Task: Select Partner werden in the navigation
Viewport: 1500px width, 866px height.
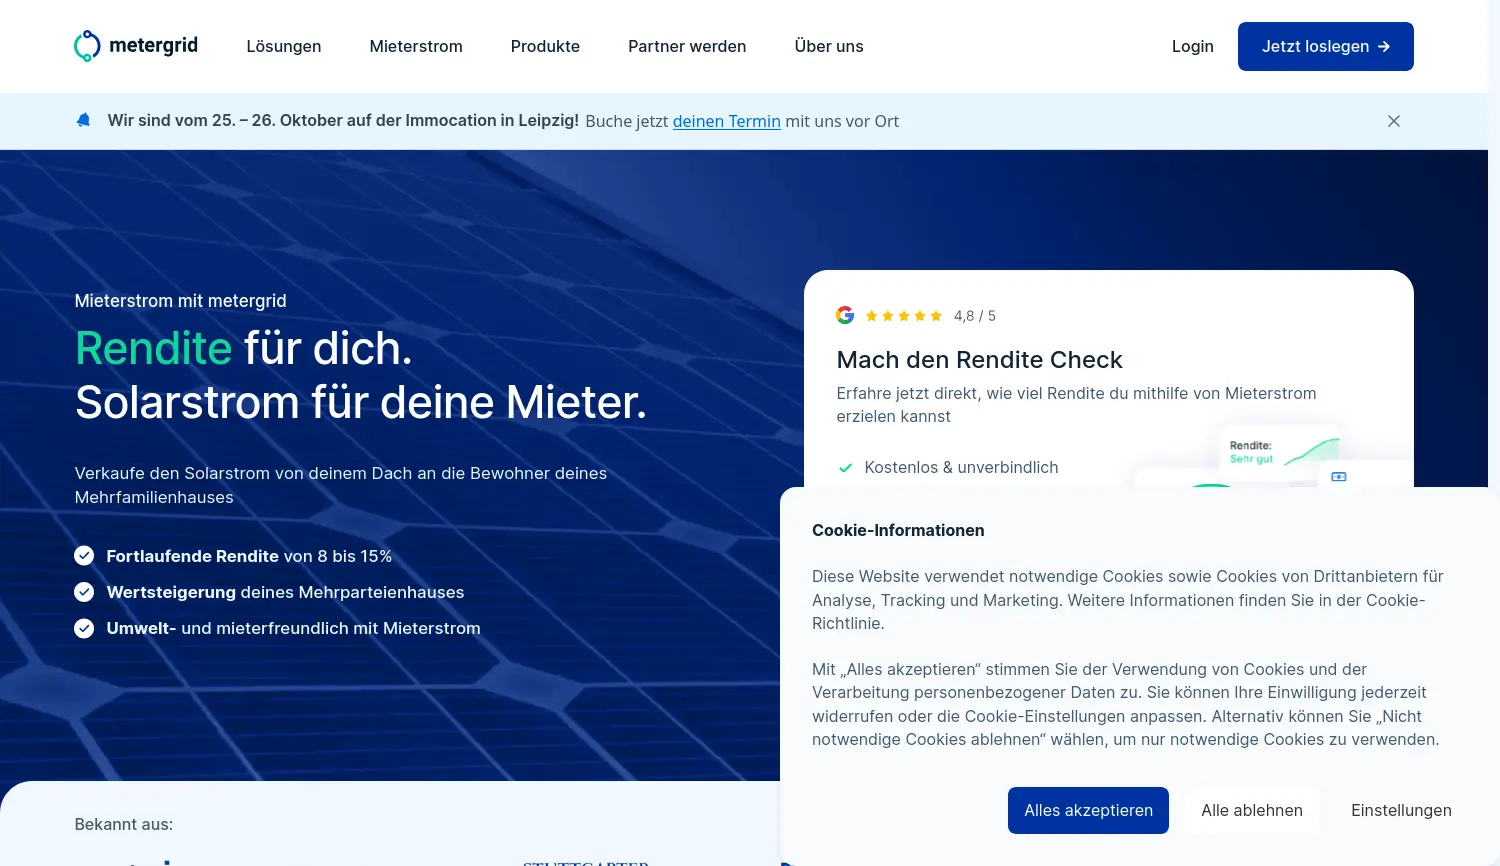Action: 687,46
